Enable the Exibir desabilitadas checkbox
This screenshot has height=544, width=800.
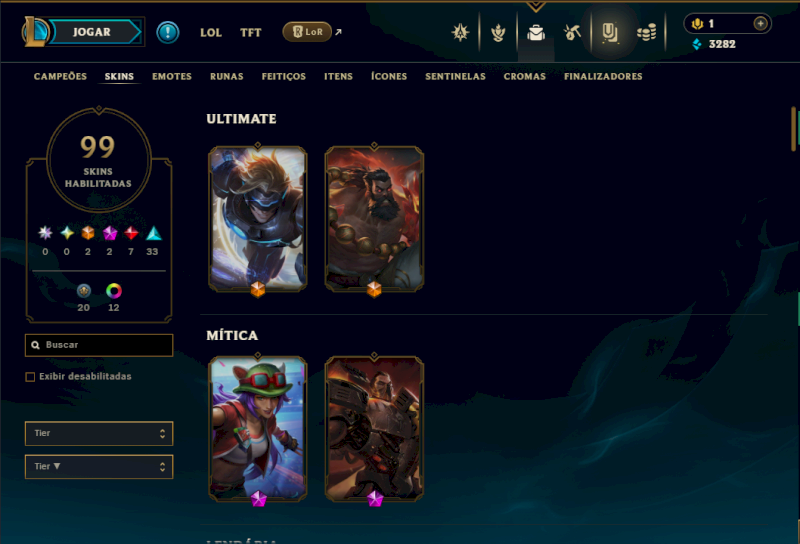point(30,377)
